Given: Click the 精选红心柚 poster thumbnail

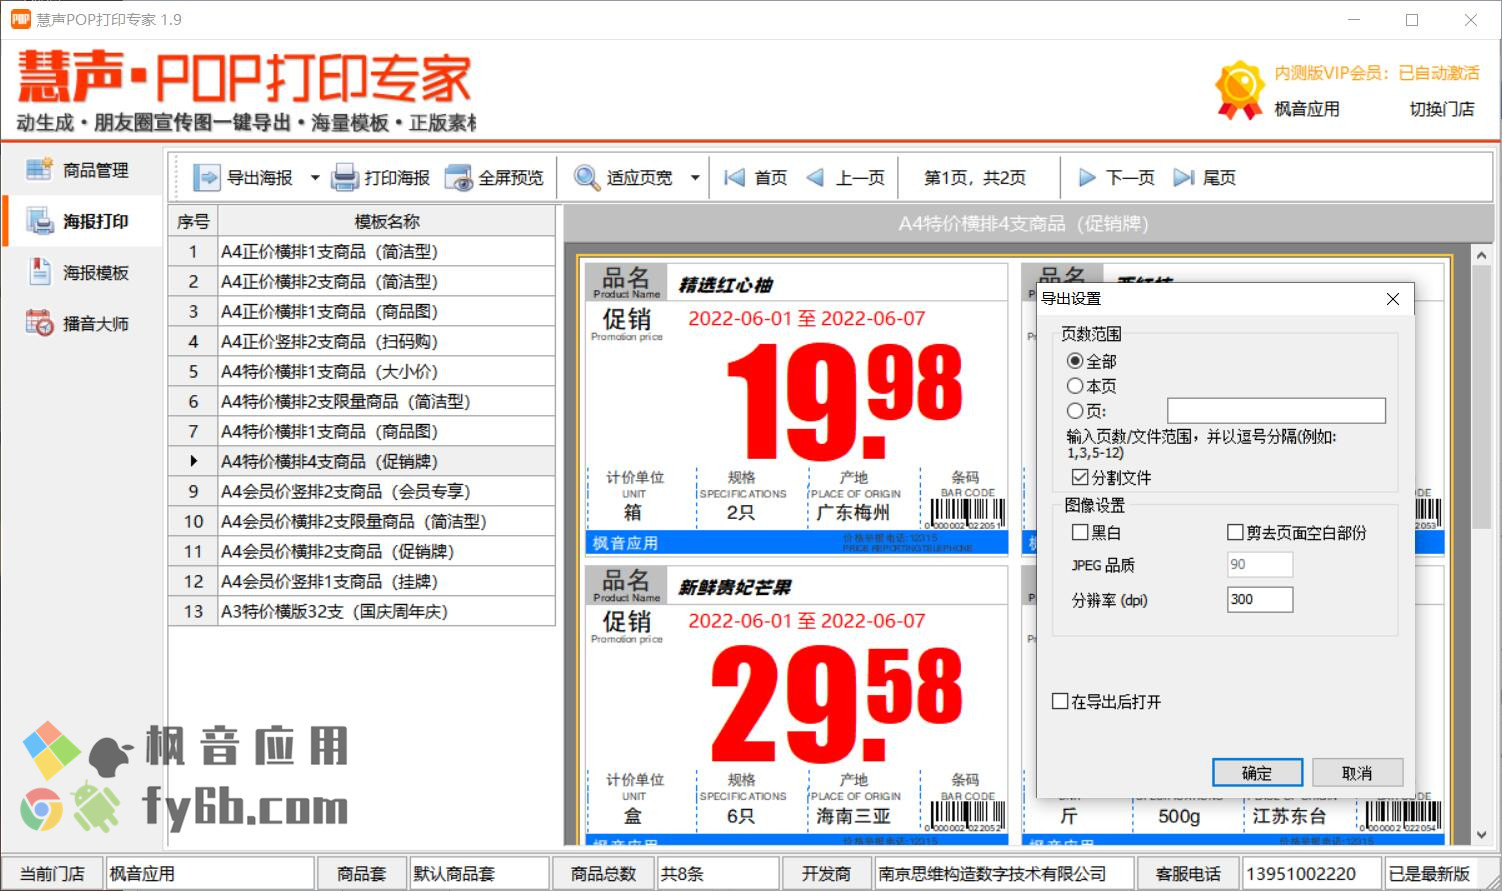Looking at the screenshot, I should (x=796, y=409).
